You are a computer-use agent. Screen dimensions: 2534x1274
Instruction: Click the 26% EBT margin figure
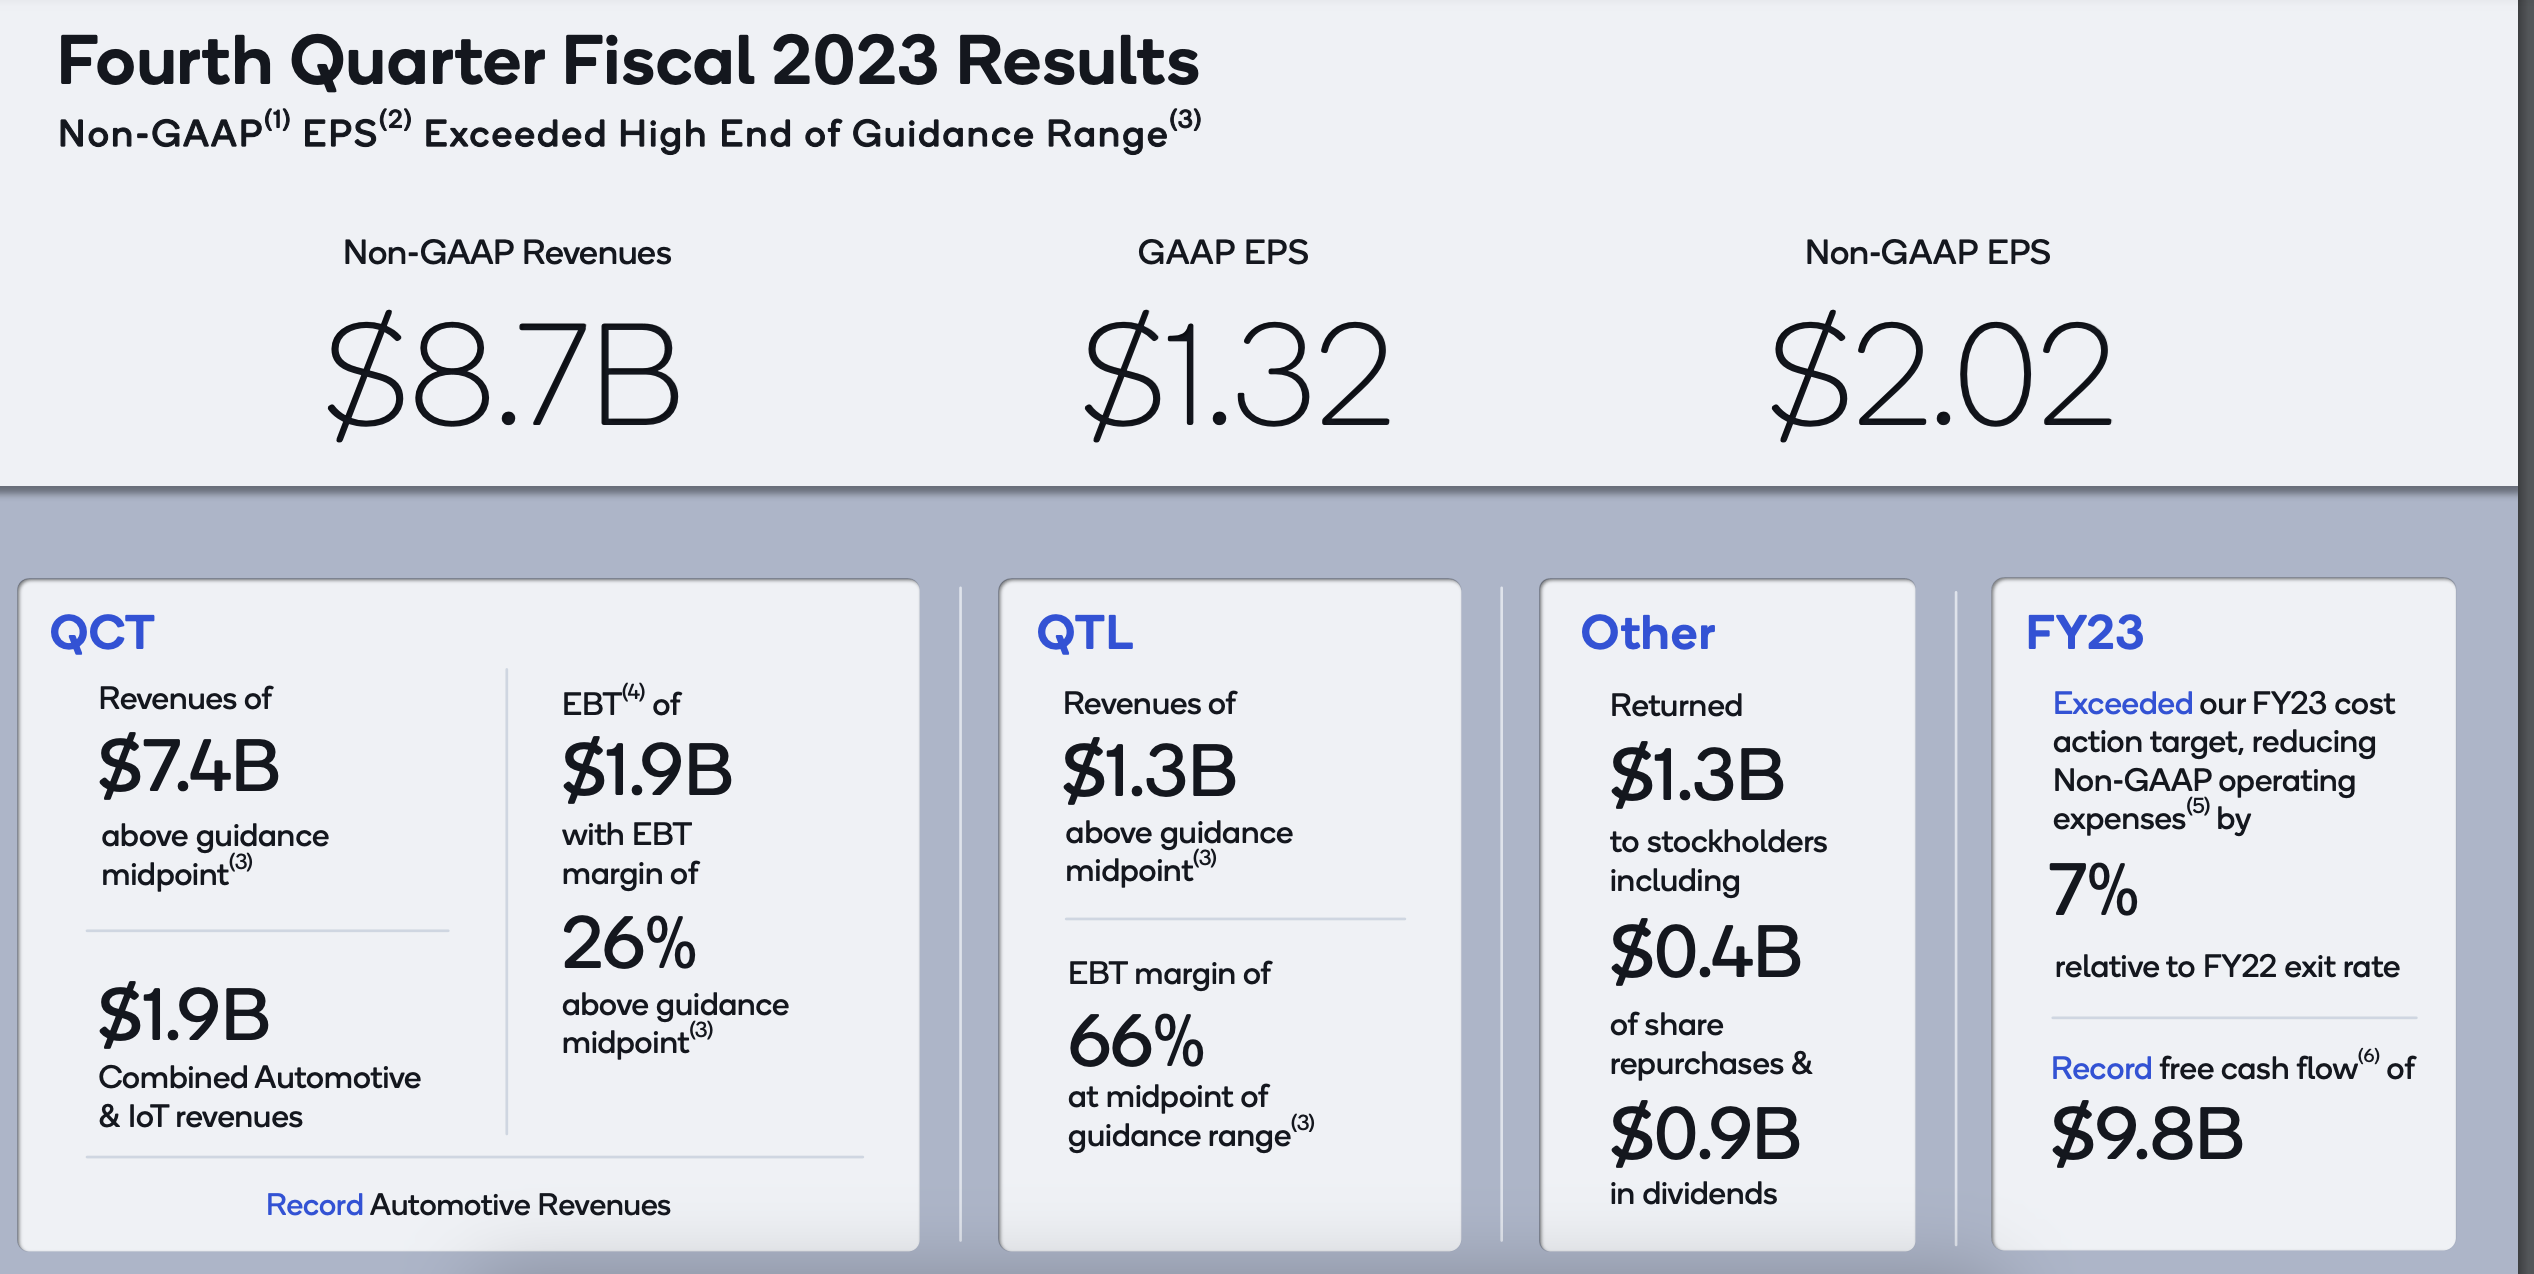(x=628, y=943)
